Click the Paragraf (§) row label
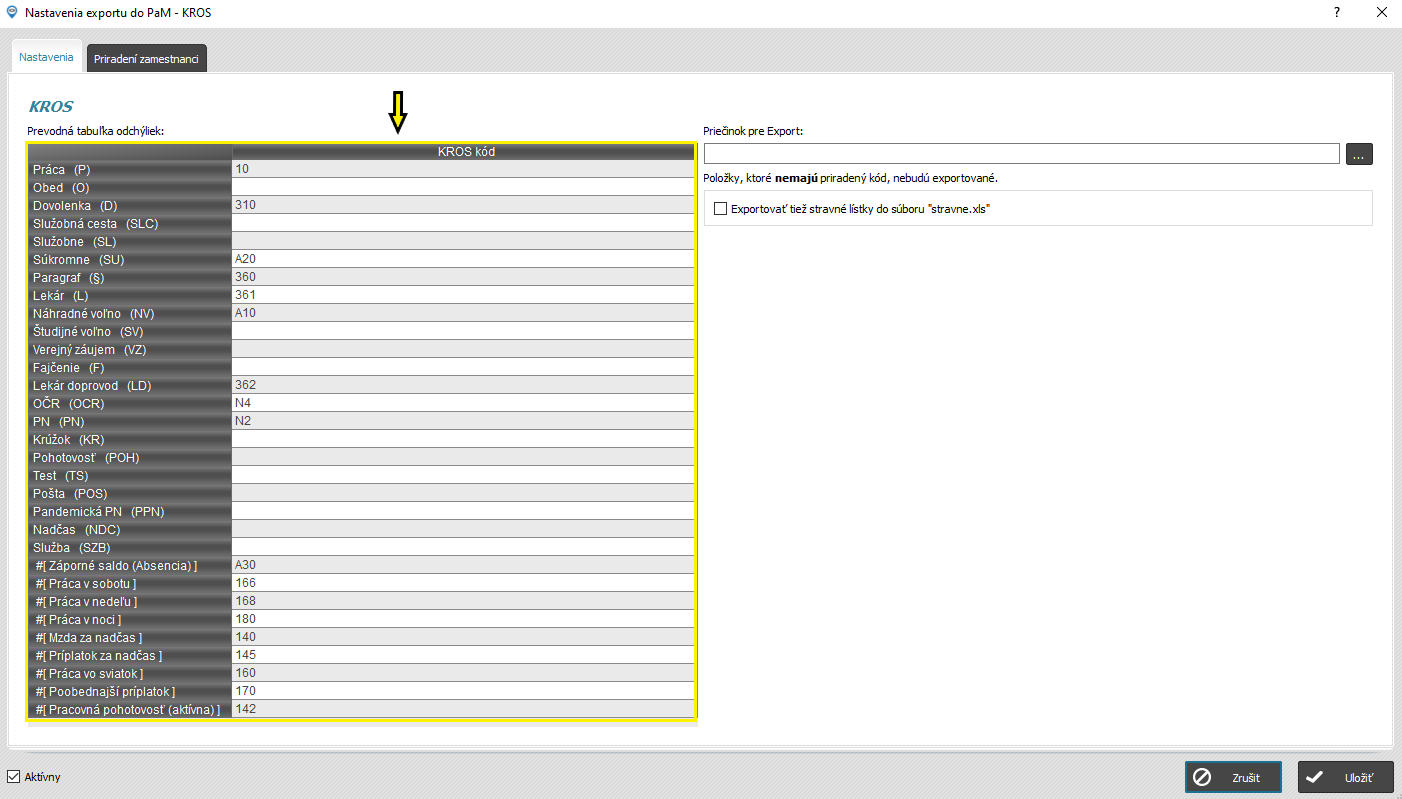This screenshot has height=799, width=1402. coord(130,277)
